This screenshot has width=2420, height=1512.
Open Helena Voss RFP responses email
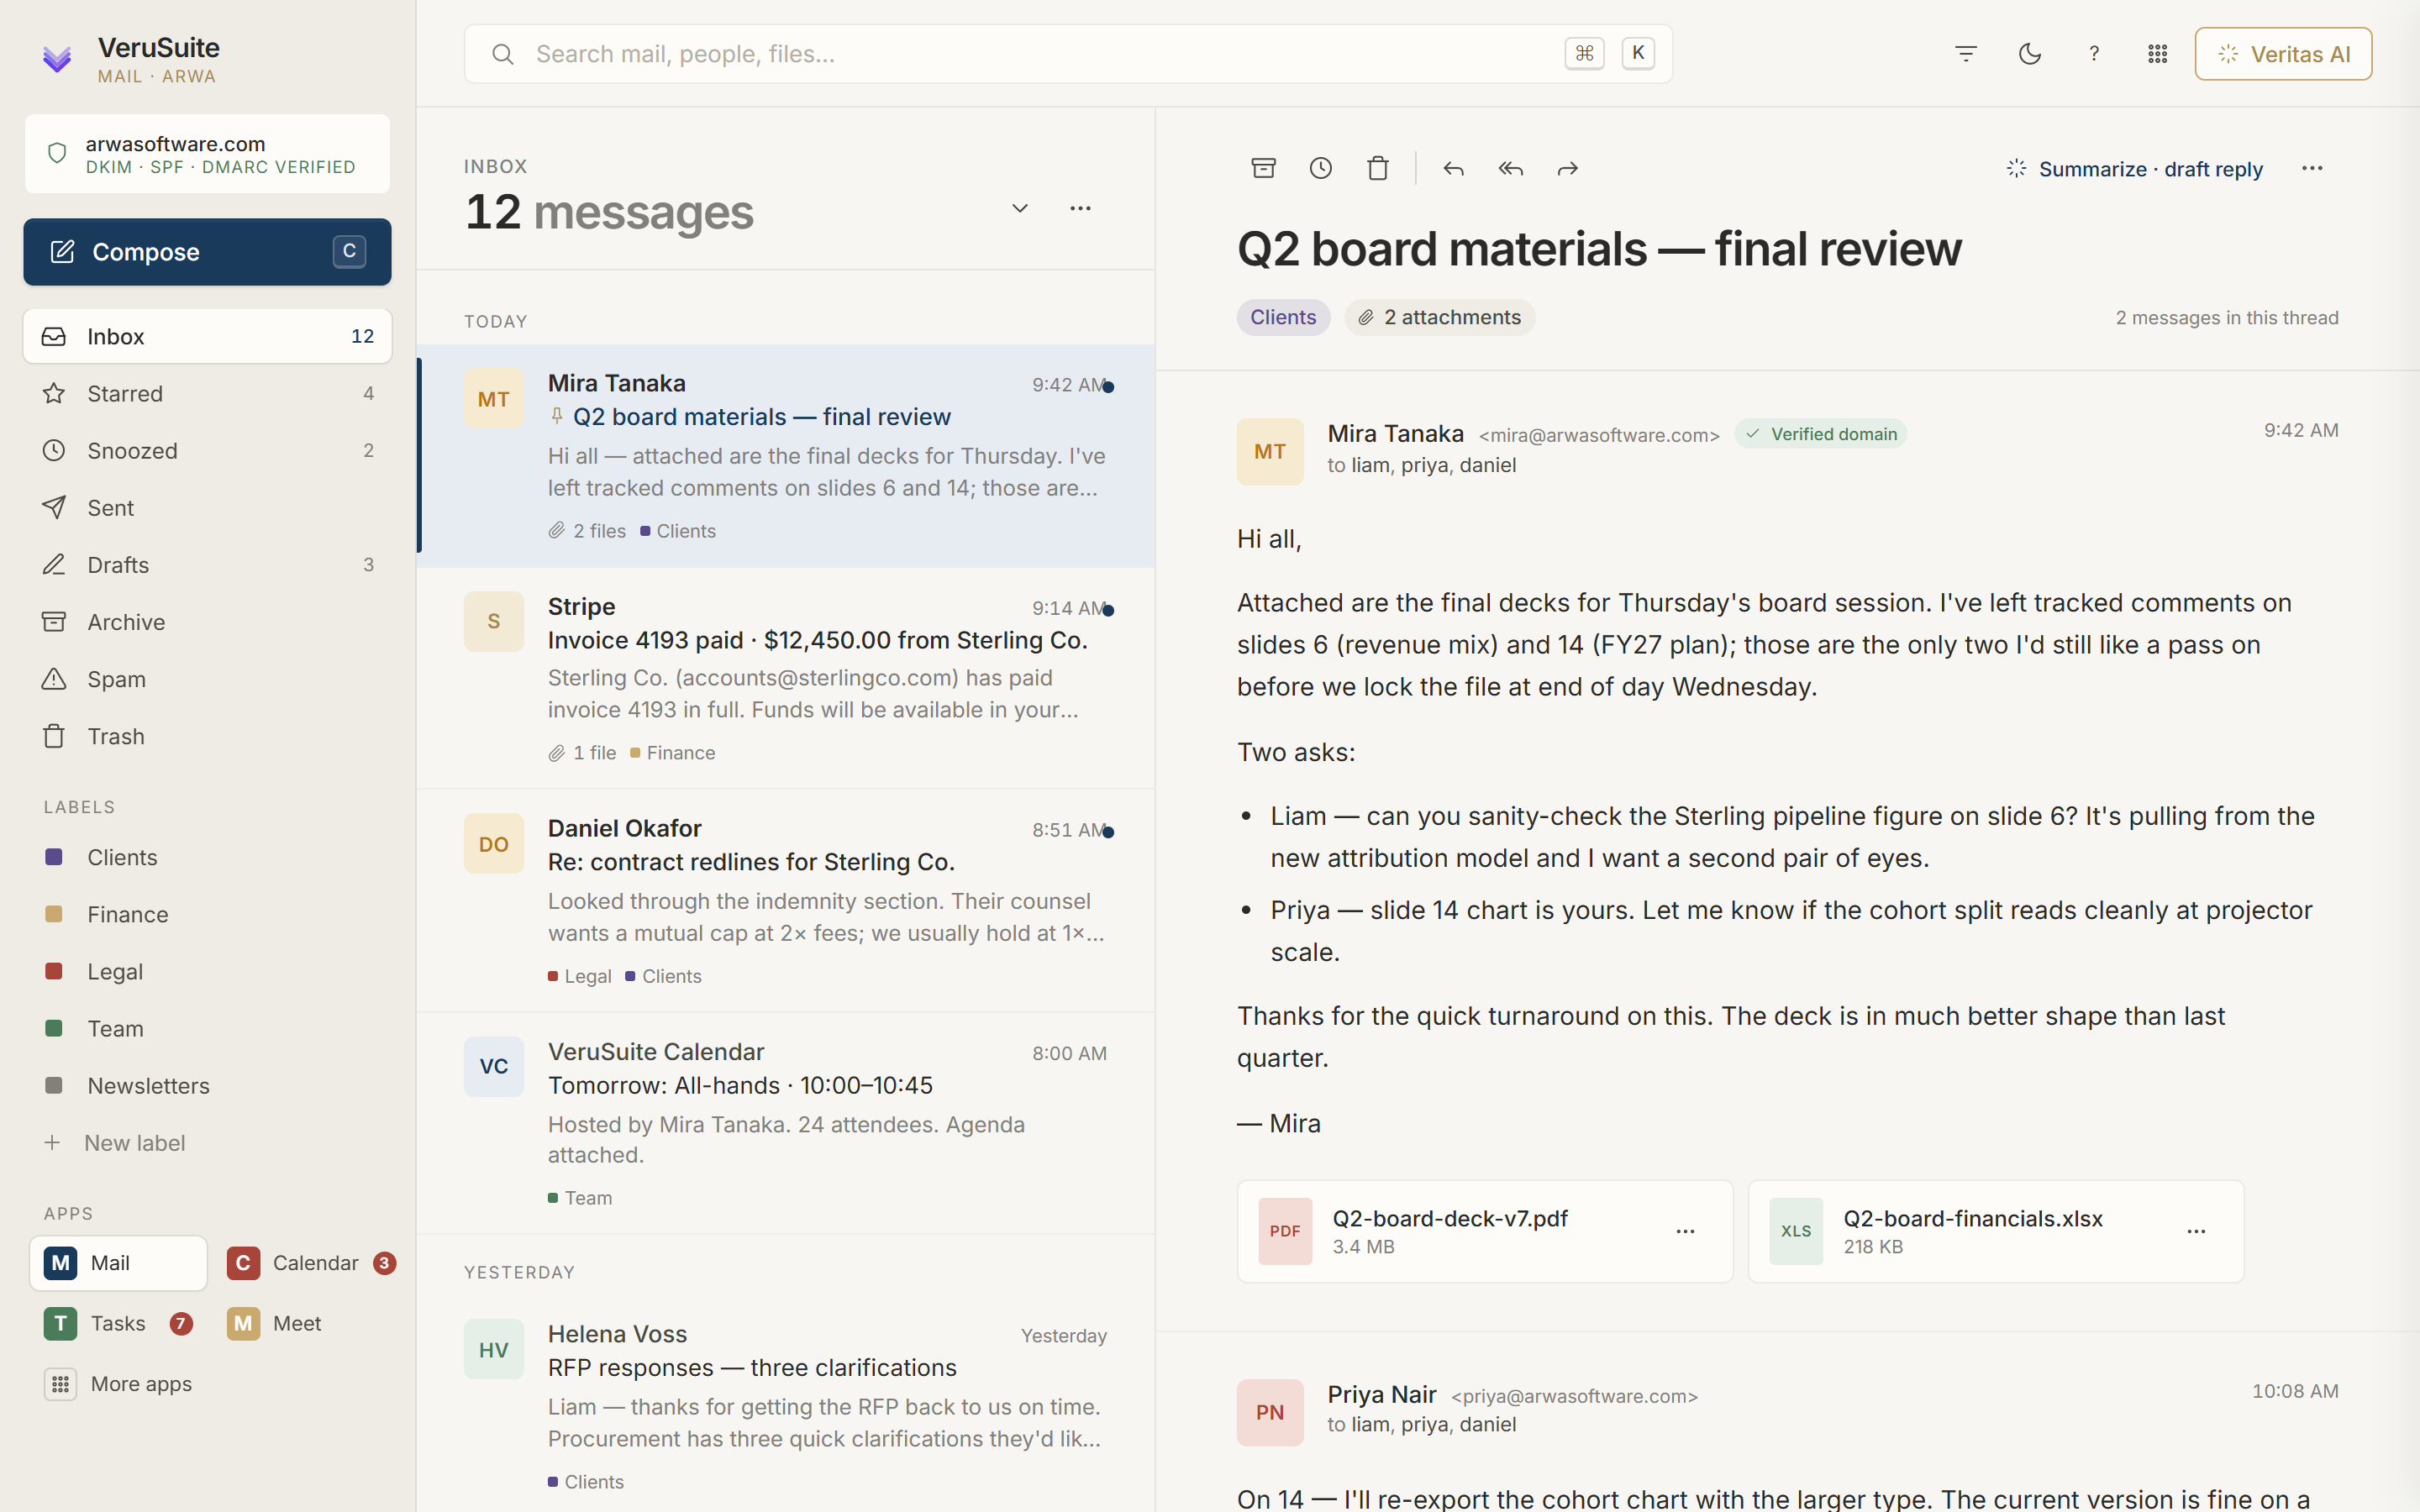pyautogui.click(x=786, y=1405)
